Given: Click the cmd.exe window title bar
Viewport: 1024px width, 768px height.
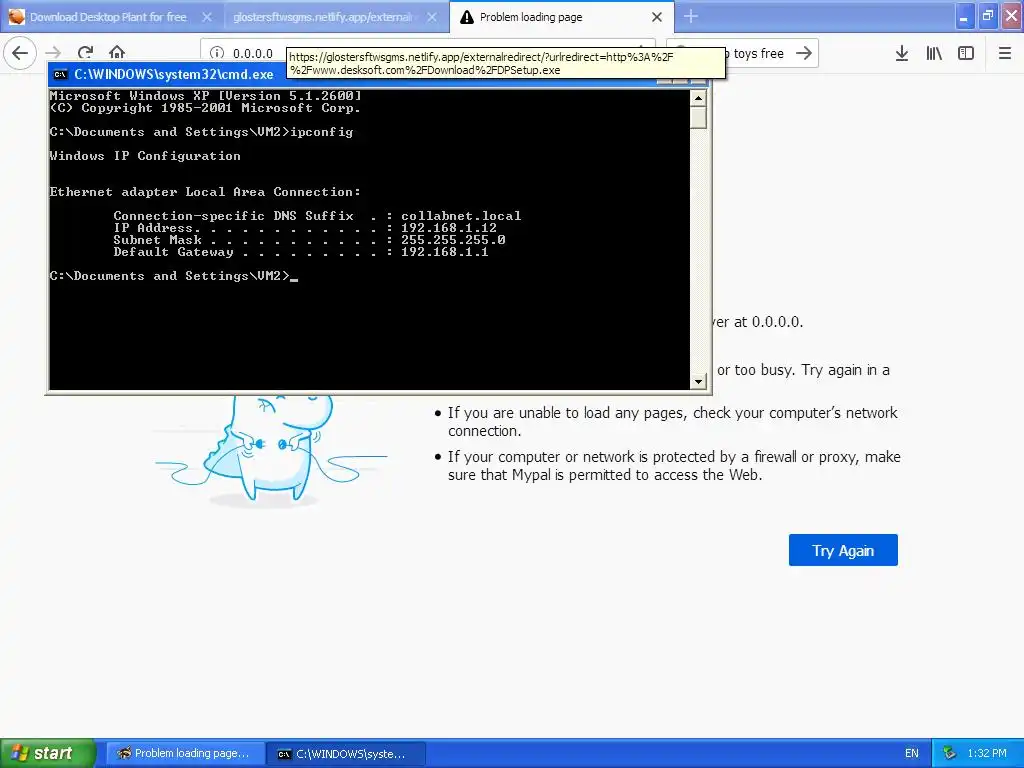Looking at the screenshot, I should [379, 74].
